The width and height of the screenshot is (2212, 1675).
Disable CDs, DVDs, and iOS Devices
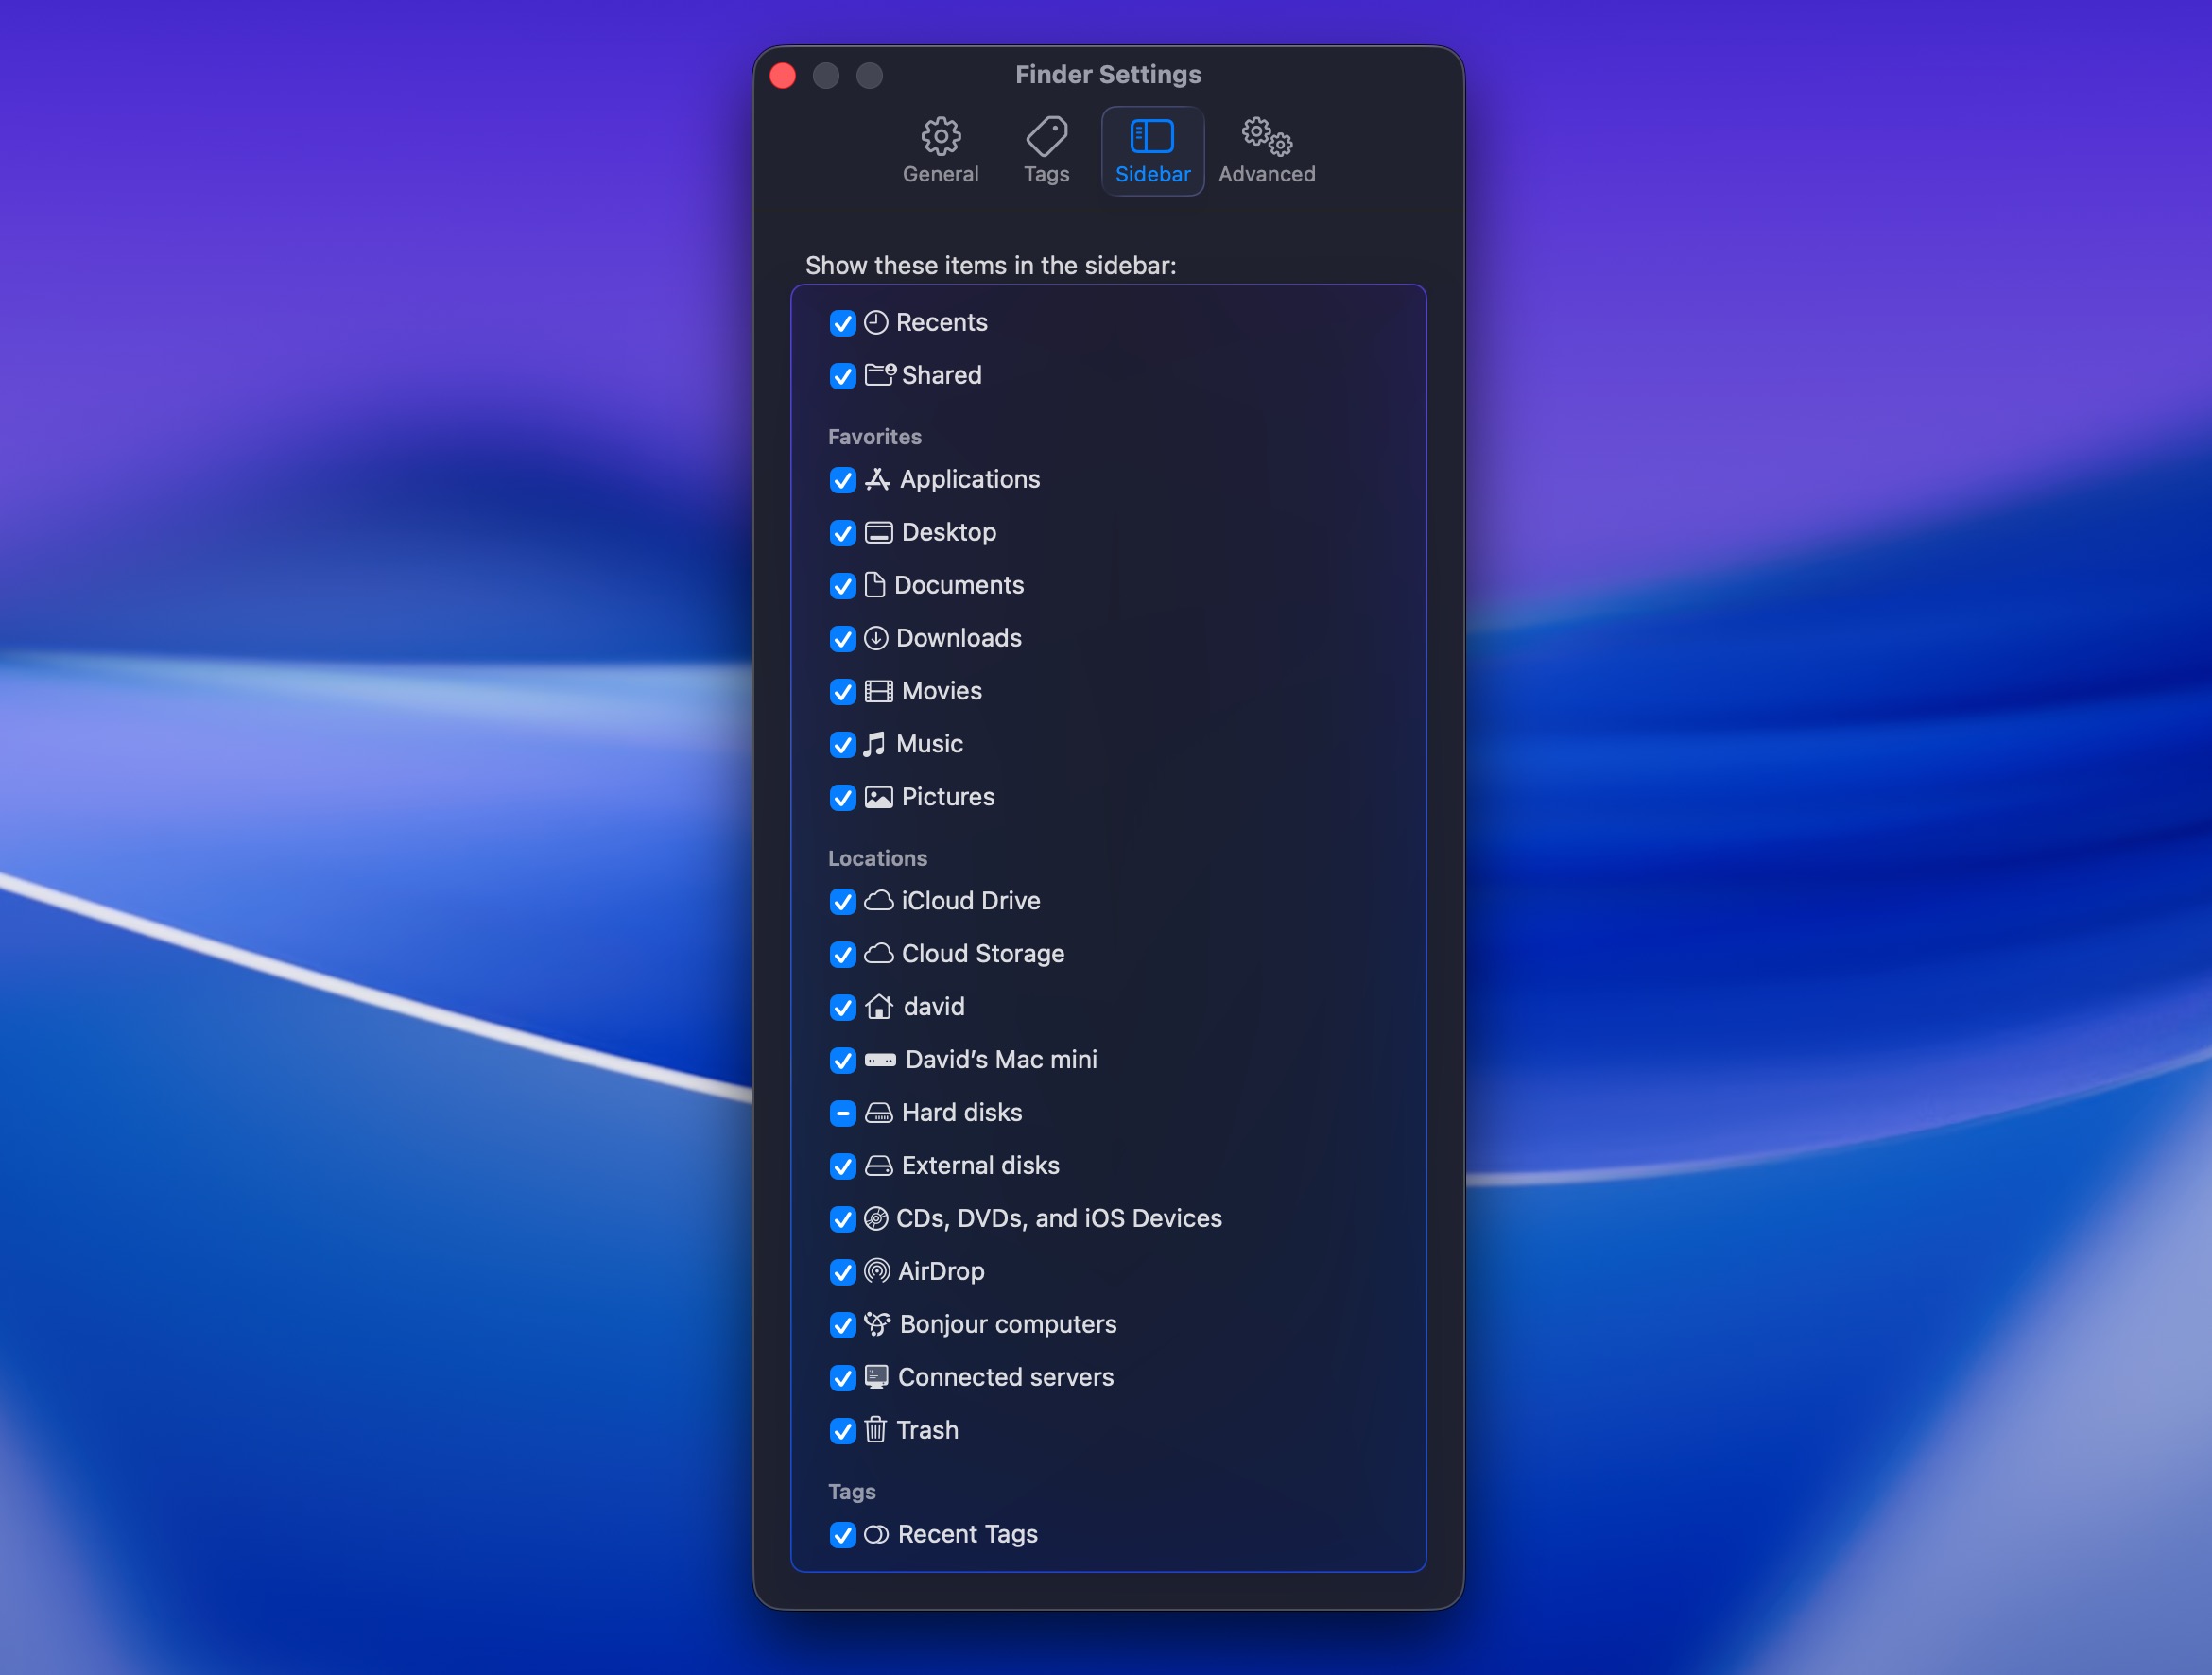click(843, 1219)
